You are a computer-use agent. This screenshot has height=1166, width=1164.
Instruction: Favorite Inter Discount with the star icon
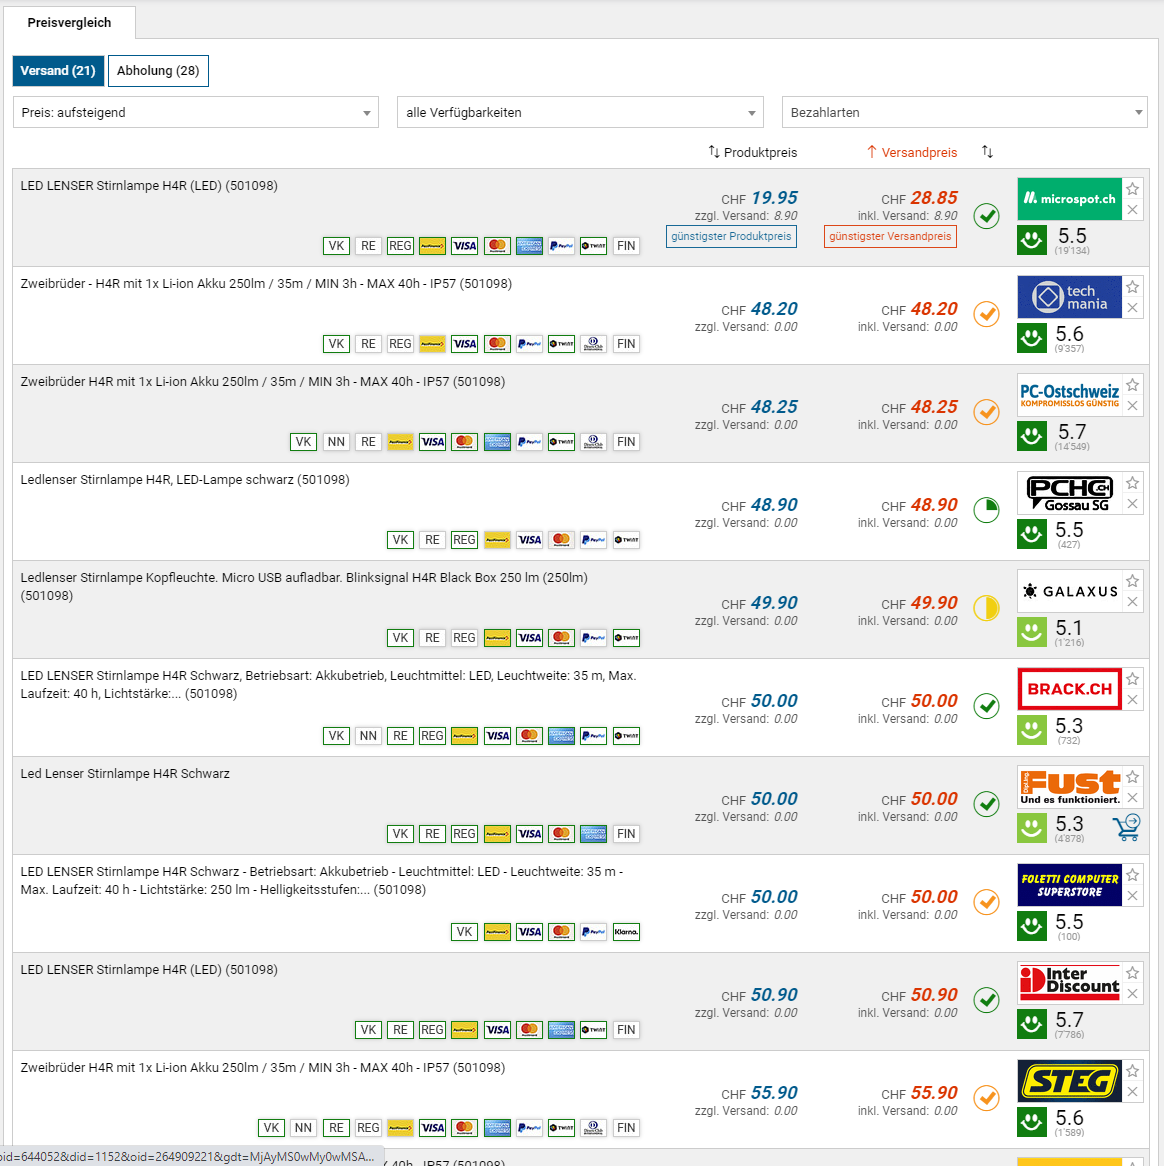coord(1132,973)
